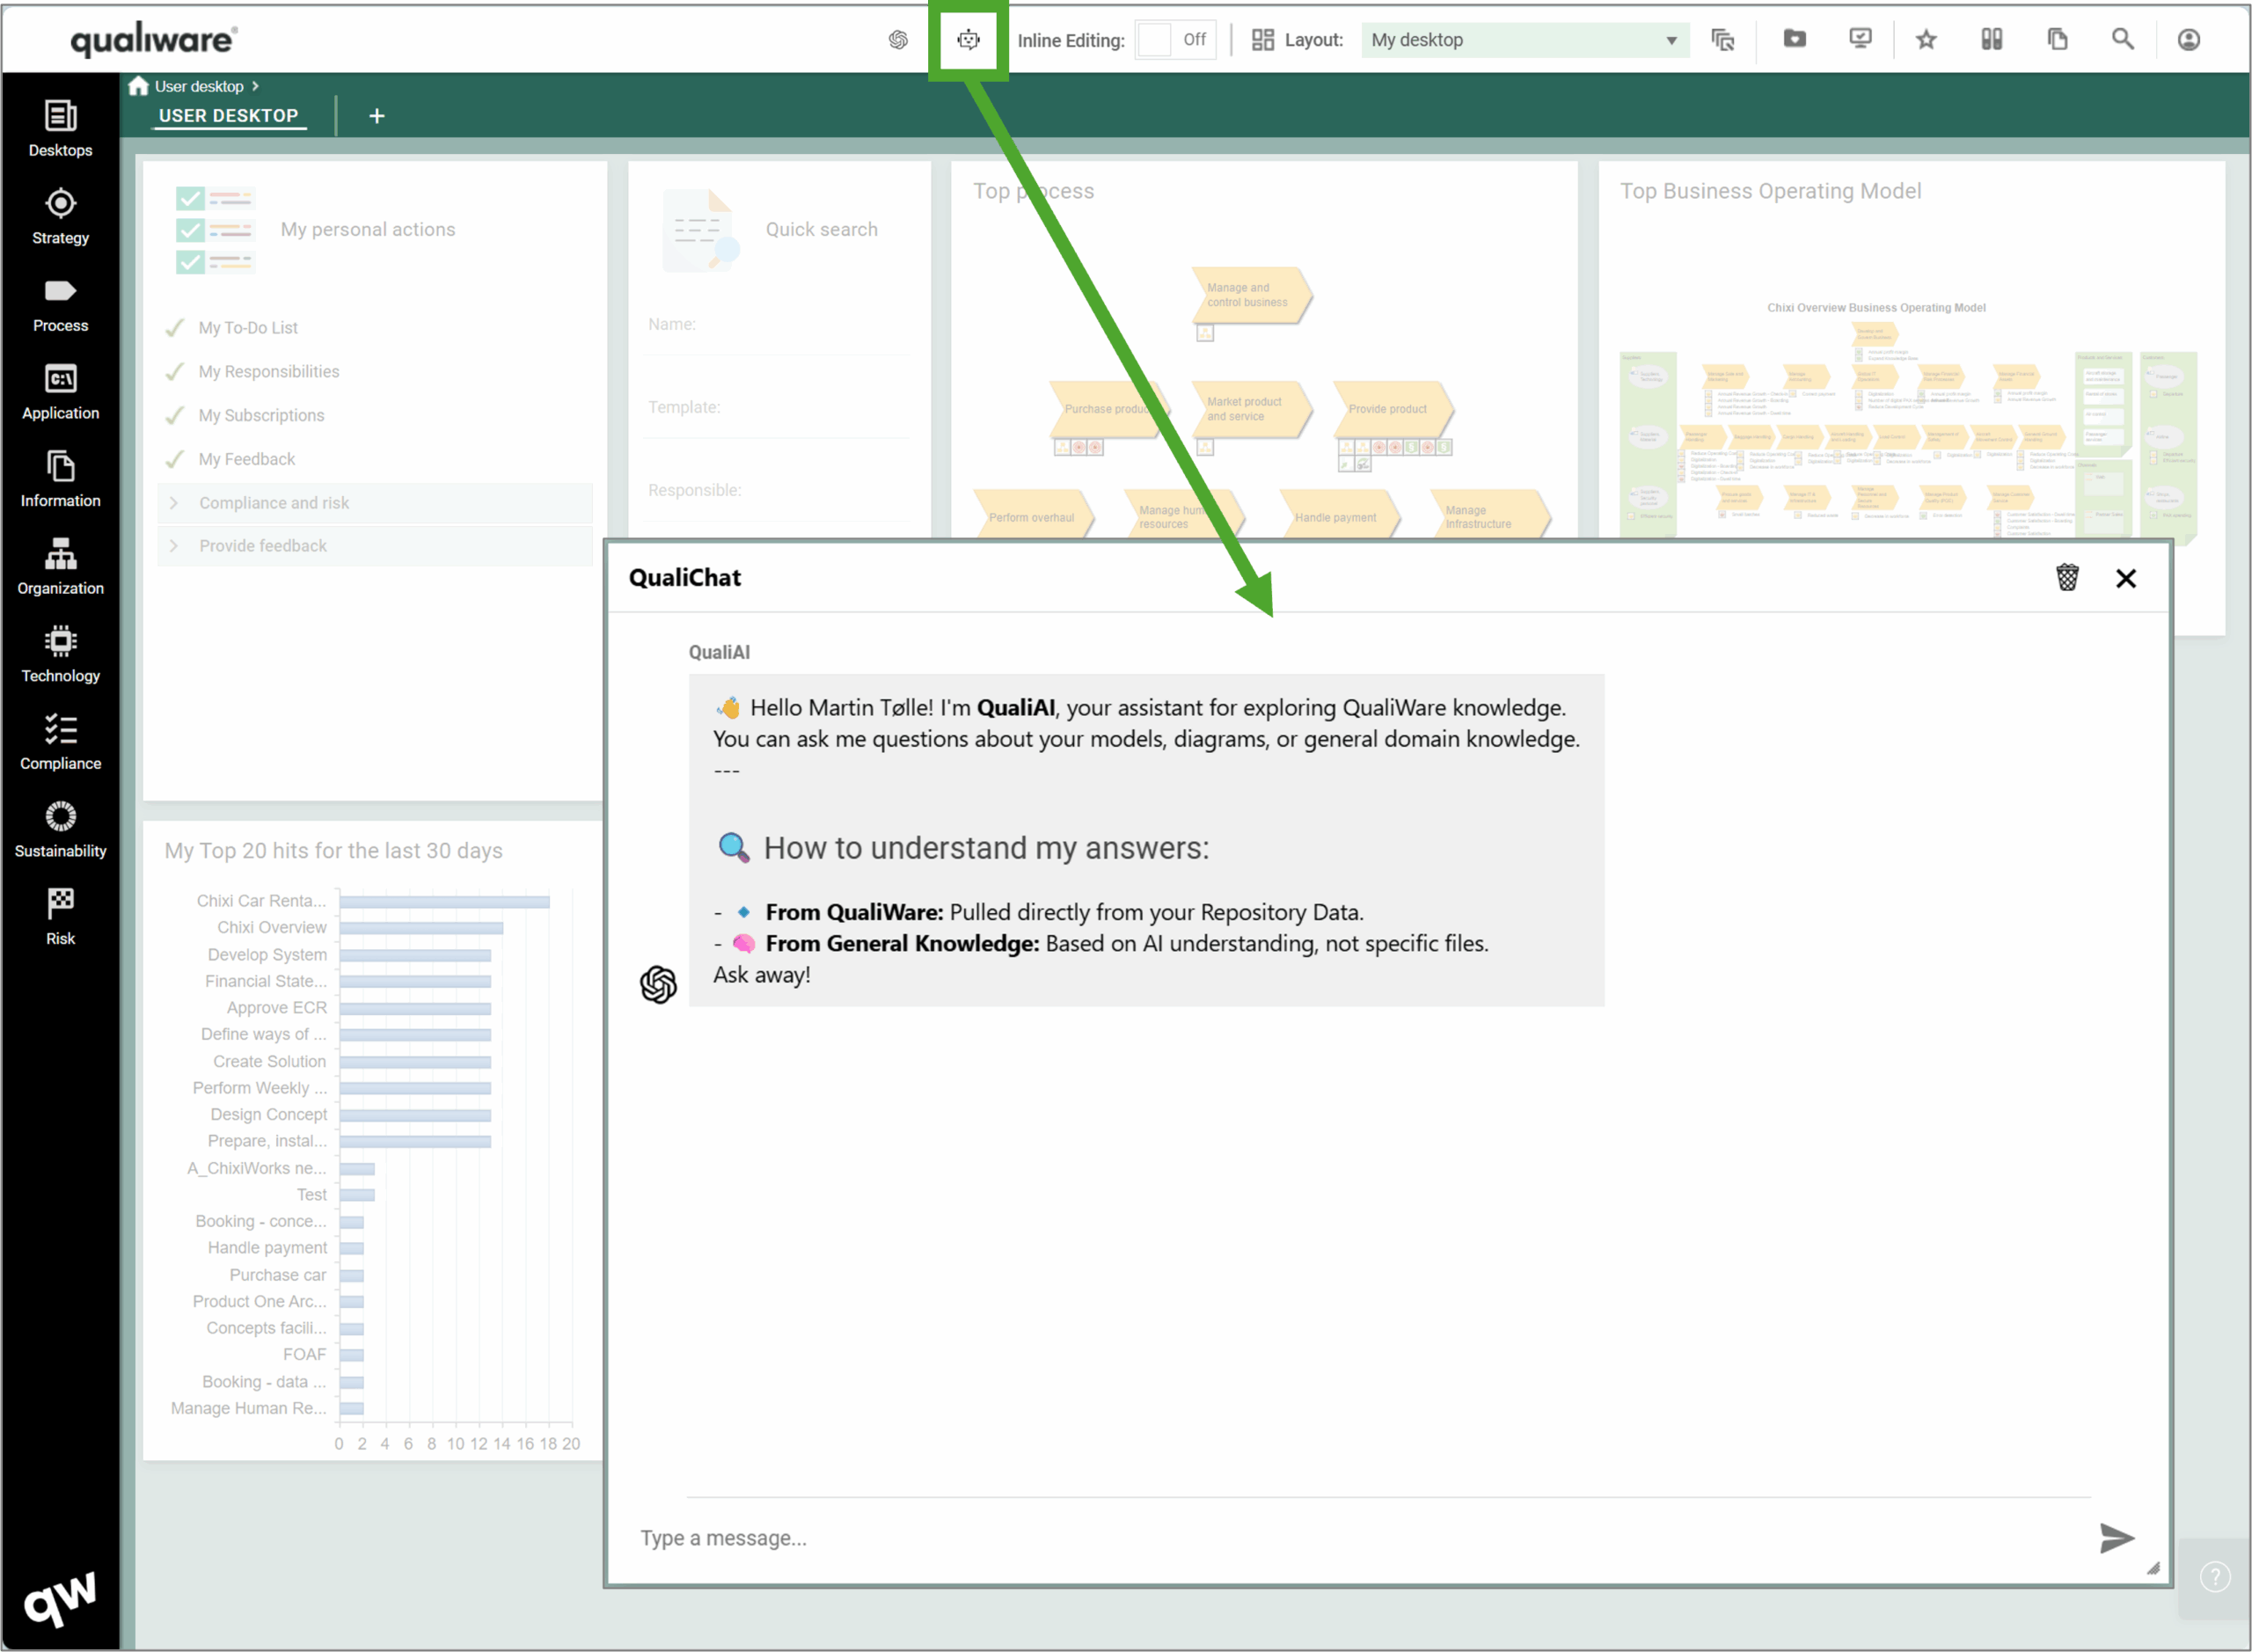2252x1652 pixels.
Task: Send message with the paper plane icon
Action: point(2116,1538)
